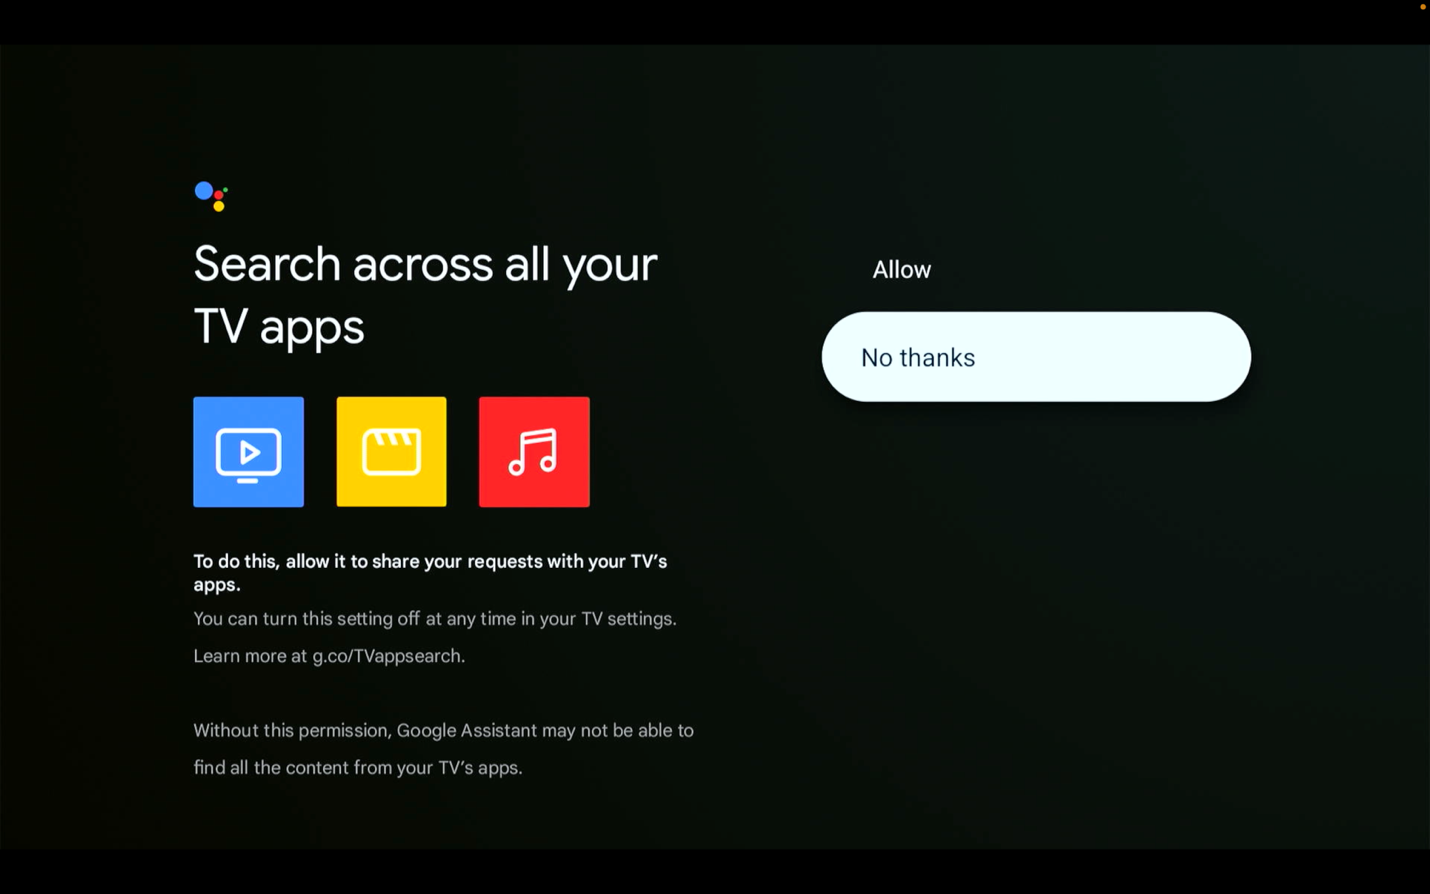Screen dimensions: 1430x894
Task: Select the blue TV play tile
Action: click(x=248, y=452)
